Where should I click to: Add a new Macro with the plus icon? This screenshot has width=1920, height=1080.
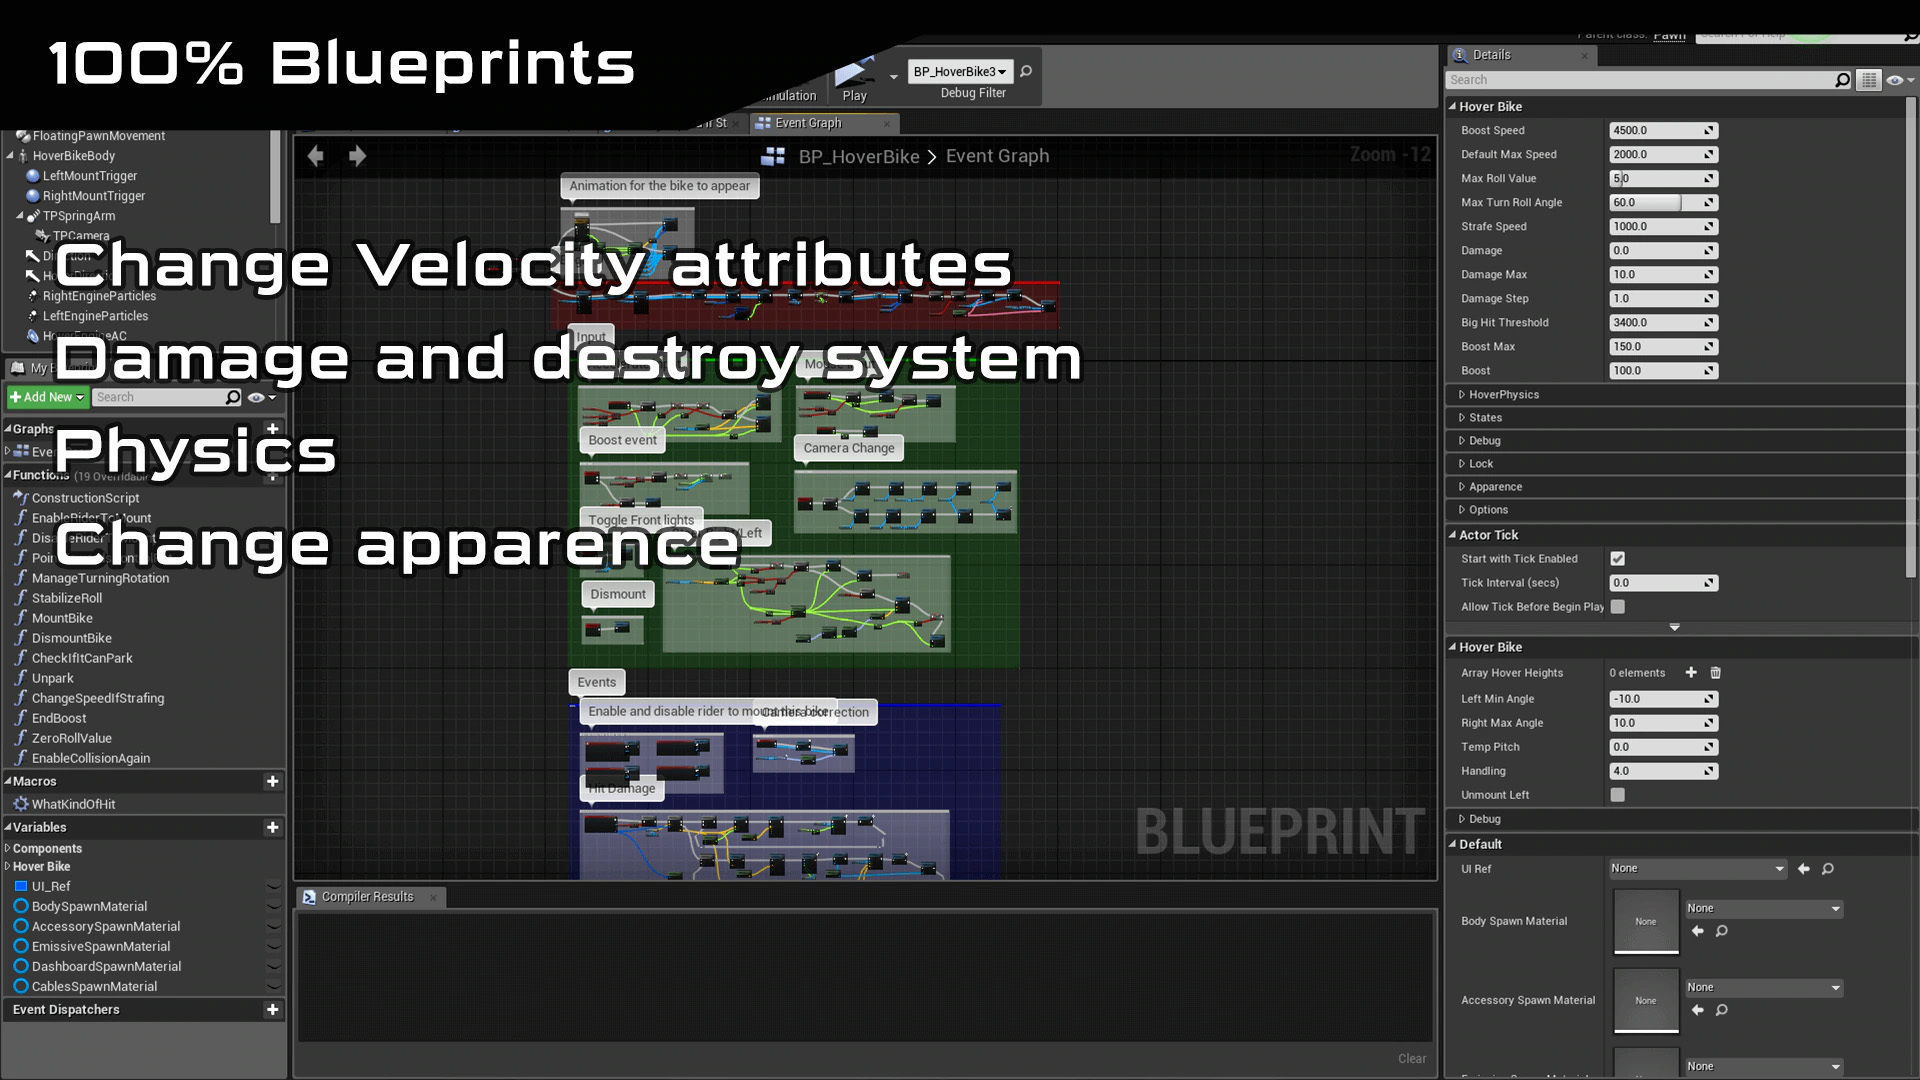[272, 781]
